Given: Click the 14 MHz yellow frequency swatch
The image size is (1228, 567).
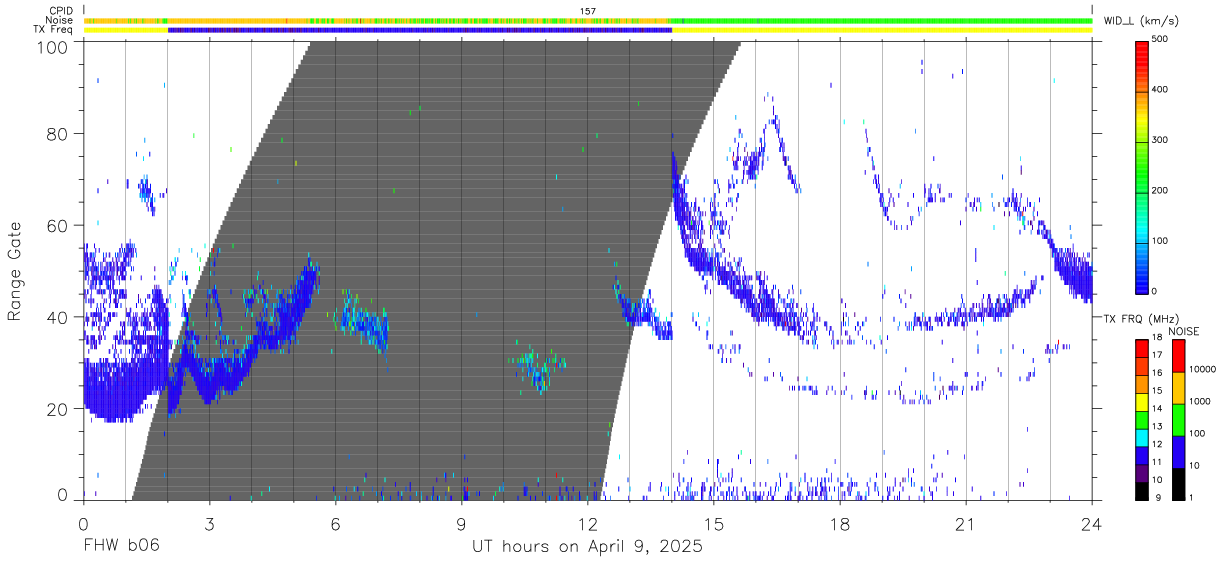Looking at the screenshot, I should coord(1143,404).
